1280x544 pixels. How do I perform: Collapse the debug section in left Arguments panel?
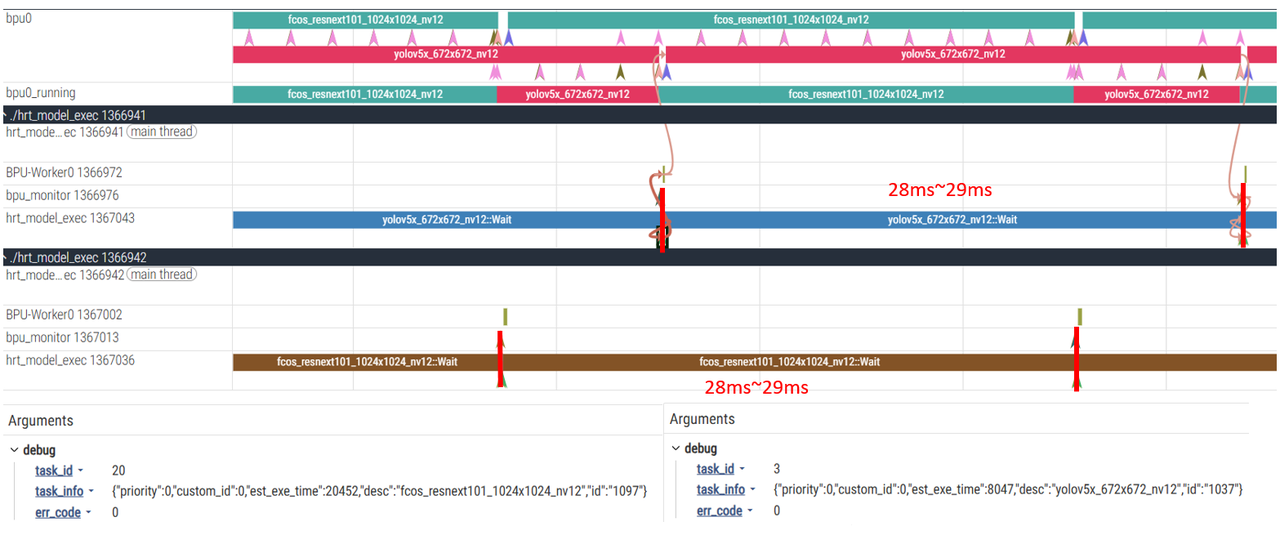tap(16, 451)
